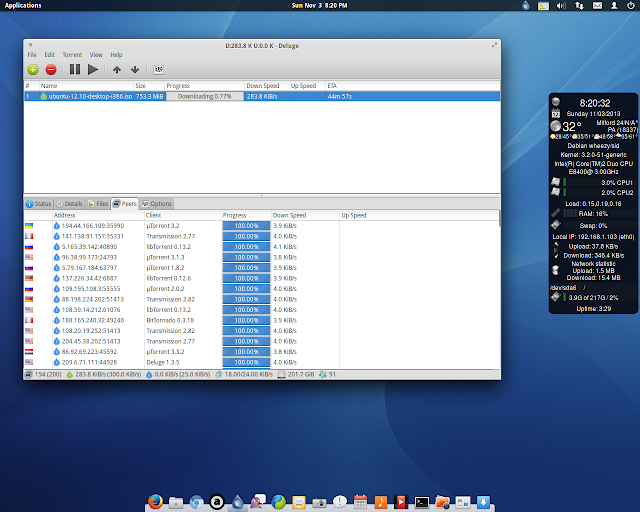The width and height of the screenshot is (640, 512).
Task: Click the Remove Torrent red minus icon
Action: (51, 69)
